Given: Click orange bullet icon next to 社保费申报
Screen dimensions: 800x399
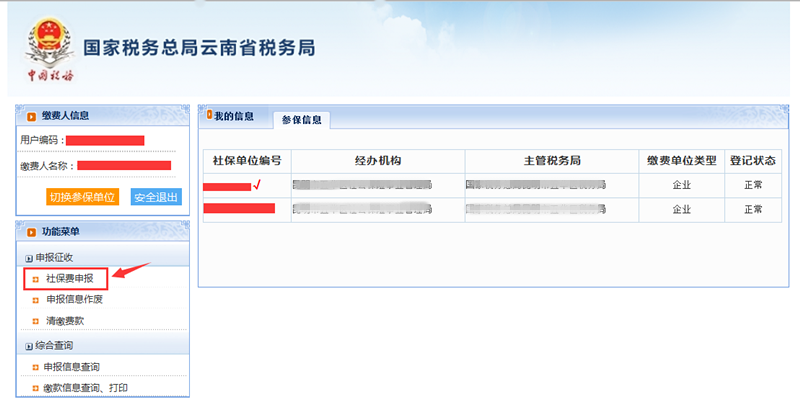Looking at the screenshot, I should coord(35,280).
